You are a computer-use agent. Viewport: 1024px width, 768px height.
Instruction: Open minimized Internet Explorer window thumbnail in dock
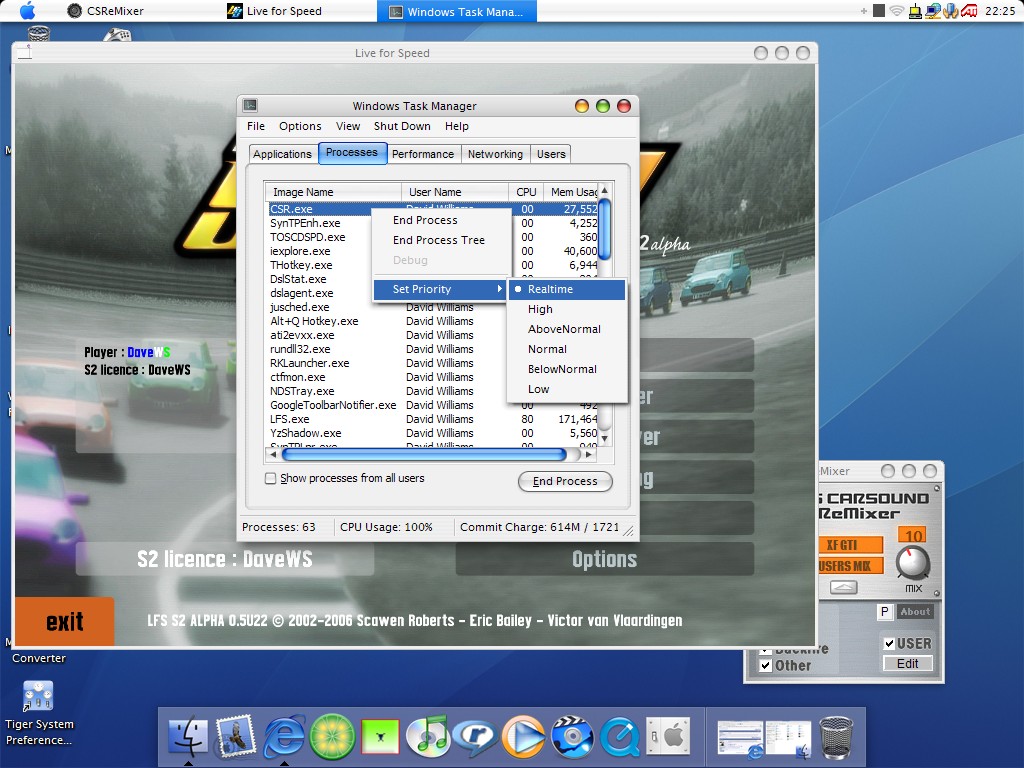(741, 739)
